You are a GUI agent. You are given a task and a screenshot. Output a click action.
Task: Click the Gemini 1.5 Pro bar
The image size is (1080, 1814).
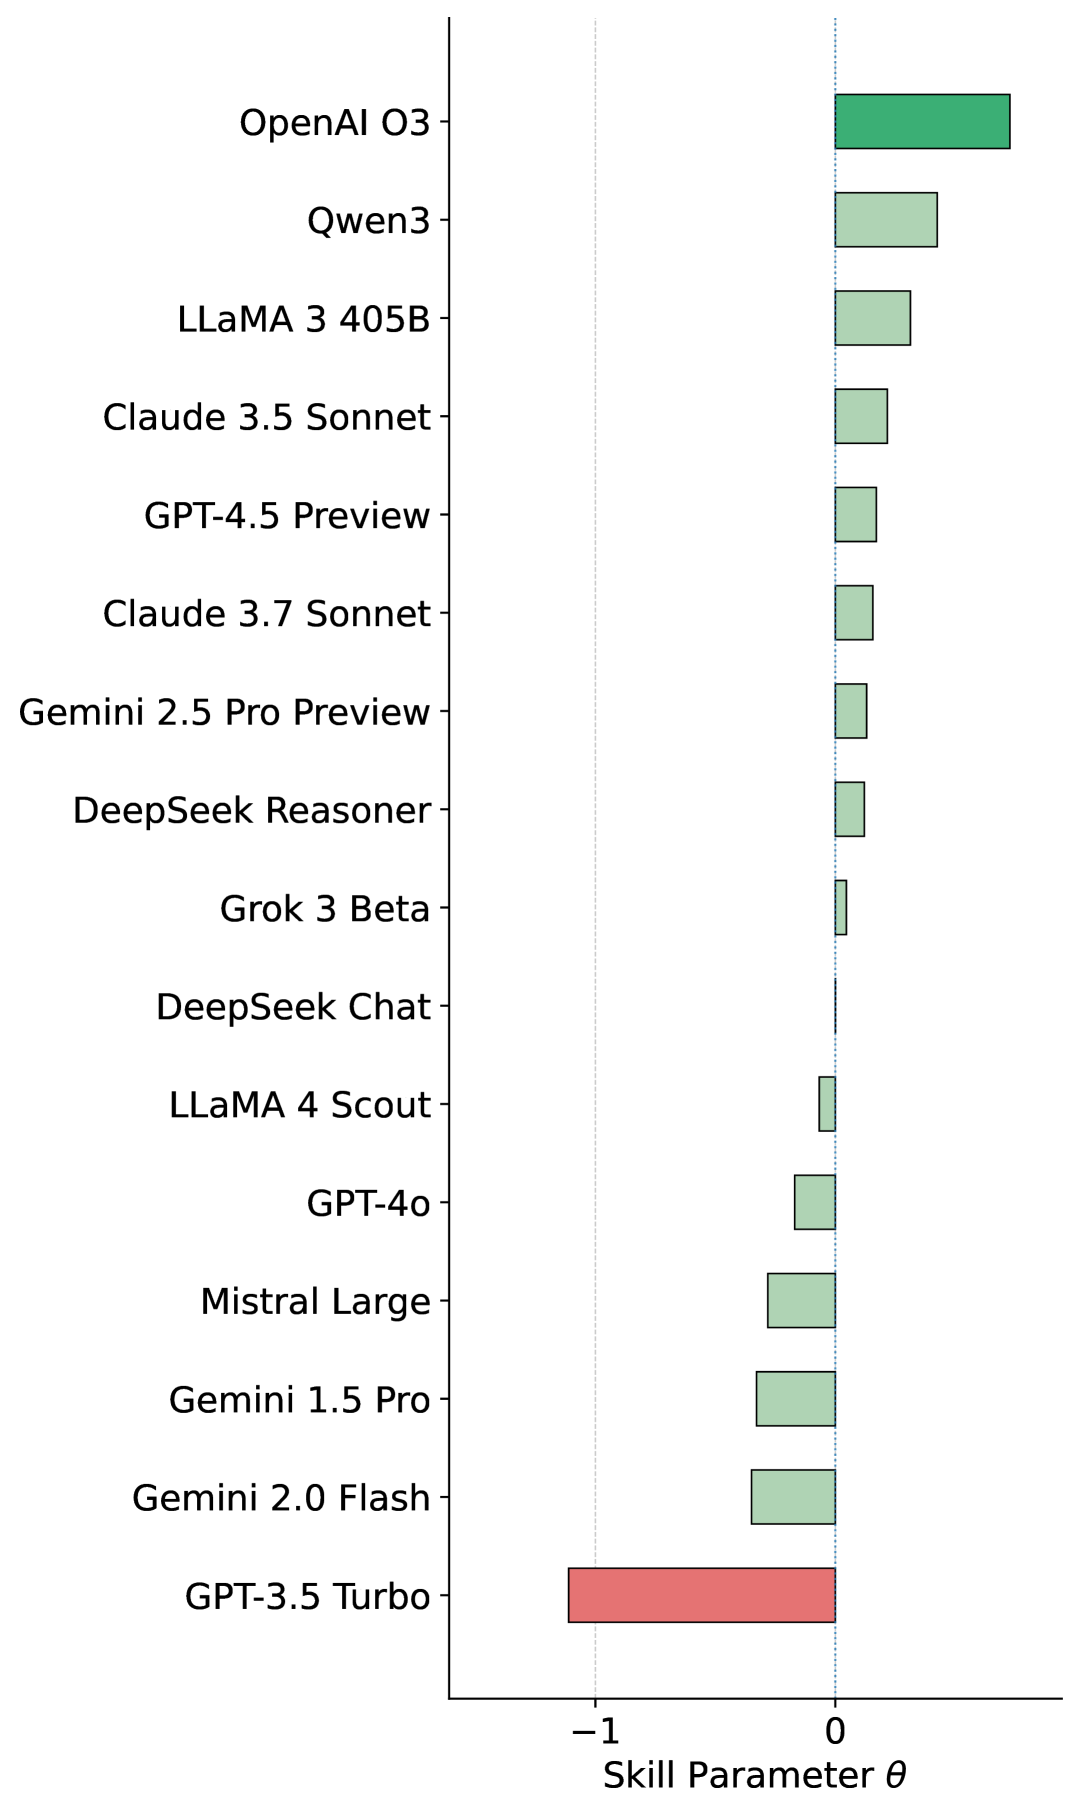[x=795, y=1399]
